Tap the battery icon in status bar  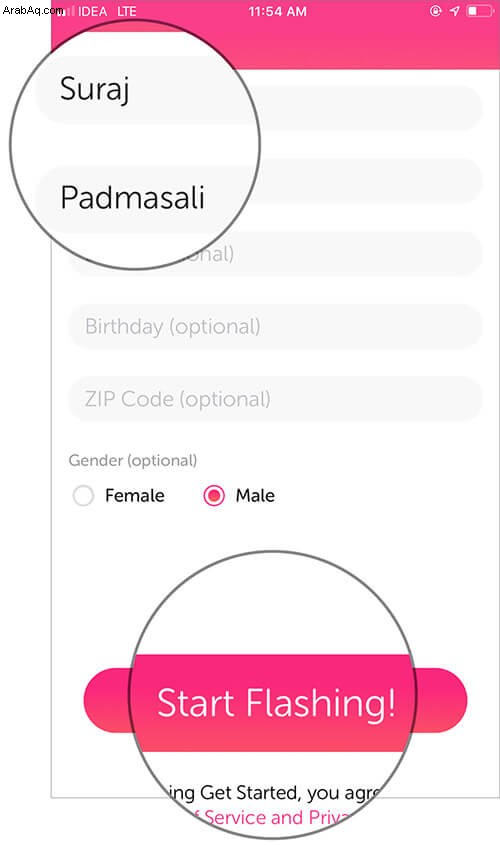(x=480, y=11)
